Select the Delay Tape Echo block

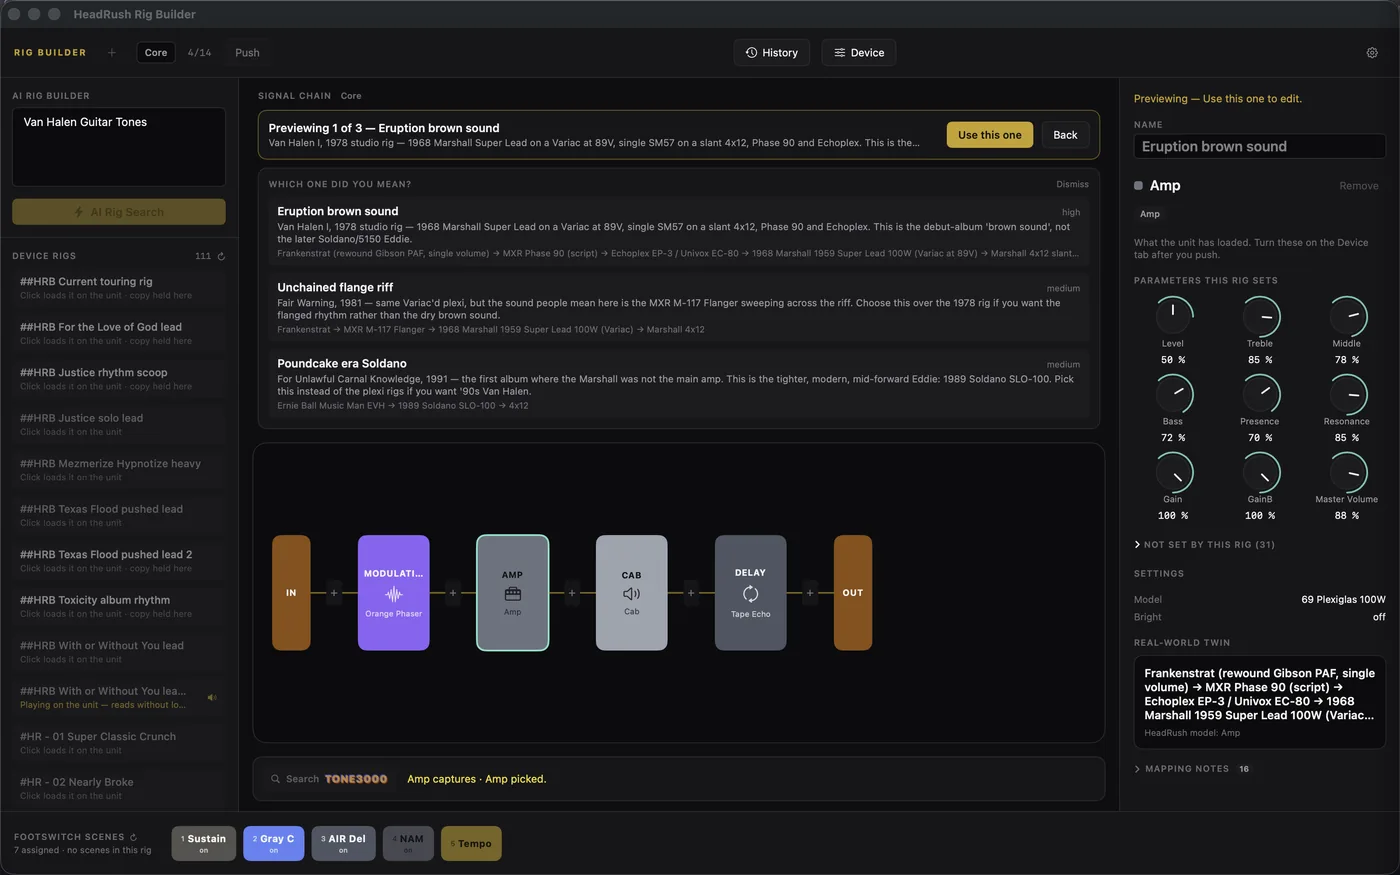[750, 593]
